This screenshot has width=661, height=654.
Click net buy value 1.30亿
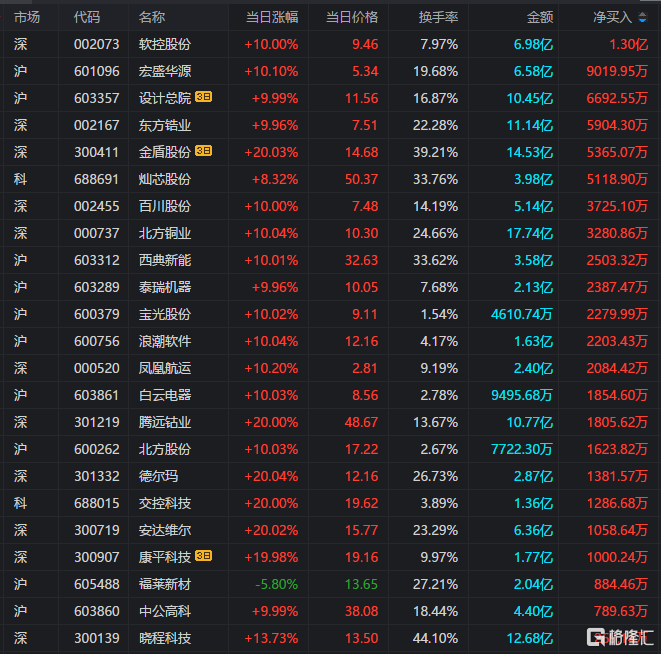[x=629, y=44]
